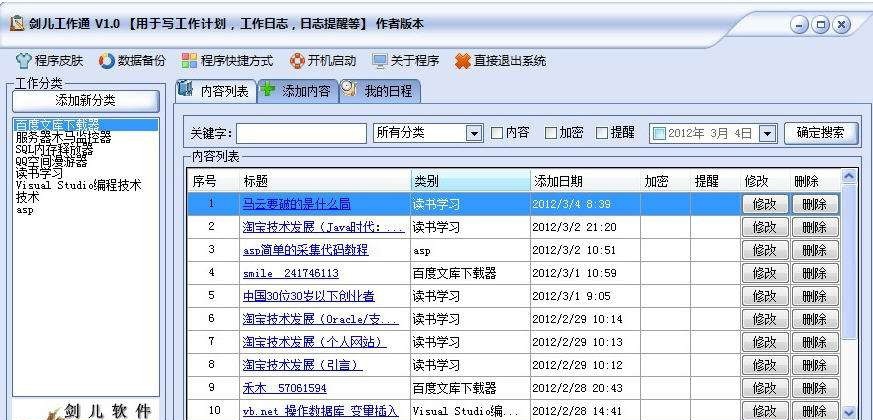Open link 禾木 57061594

click(285, 388)
